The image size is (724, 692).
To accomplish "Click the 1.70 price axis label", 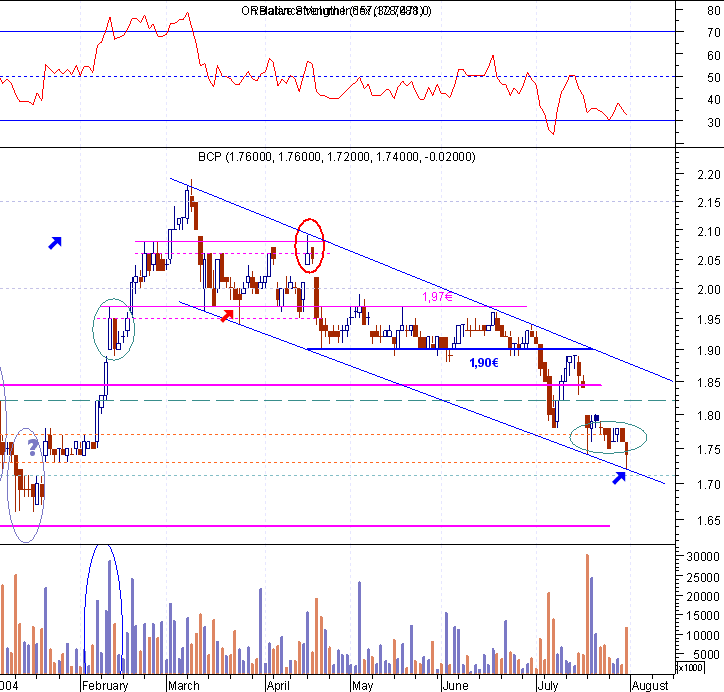I will (709, 485).
